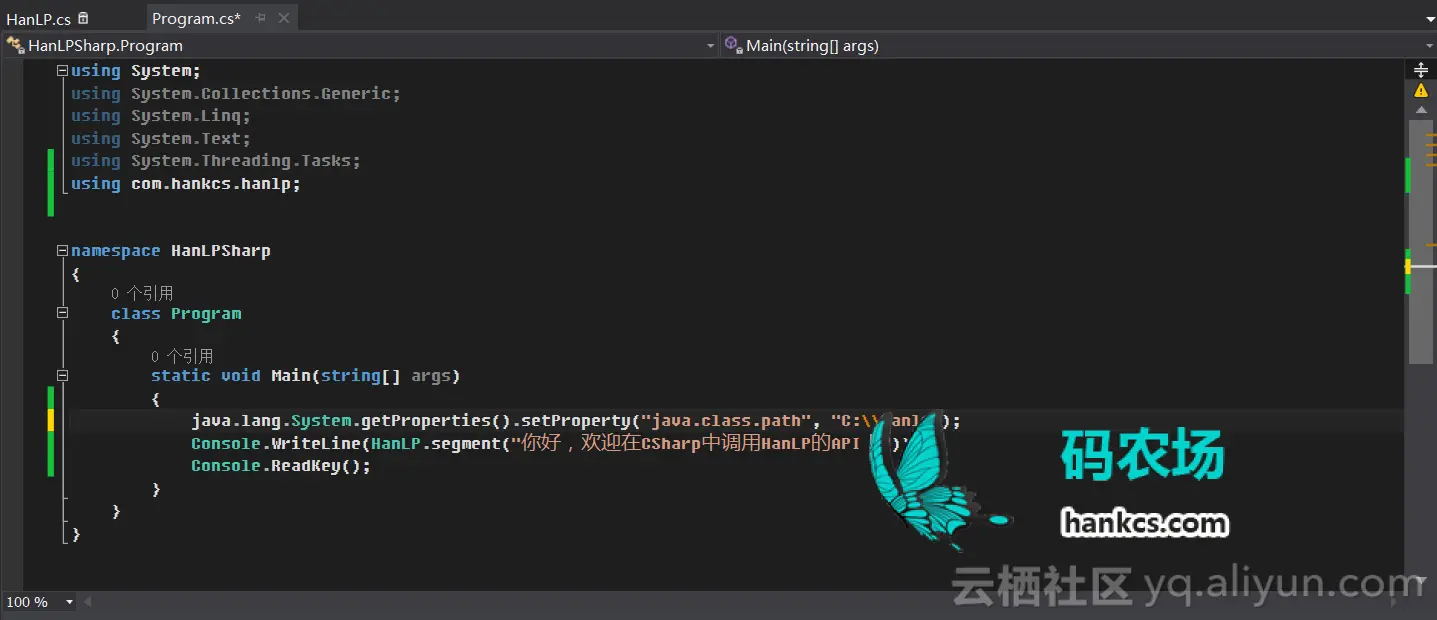Open the 100 % zoom dropdown
Screen dimensions: 1437x620
(x=69, y=602)
